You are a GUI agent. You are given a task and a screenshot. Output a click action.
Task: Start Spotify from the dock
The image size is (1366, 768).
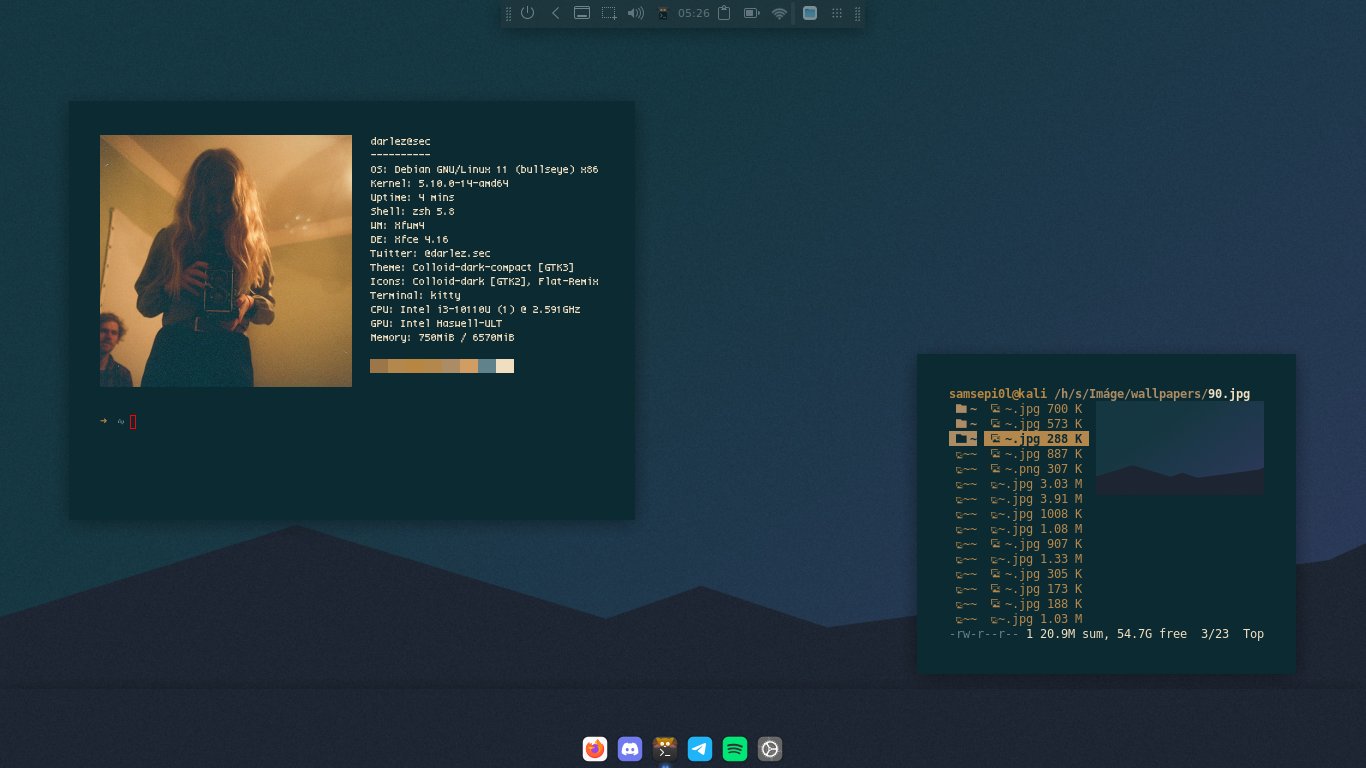tap(735, 748)
